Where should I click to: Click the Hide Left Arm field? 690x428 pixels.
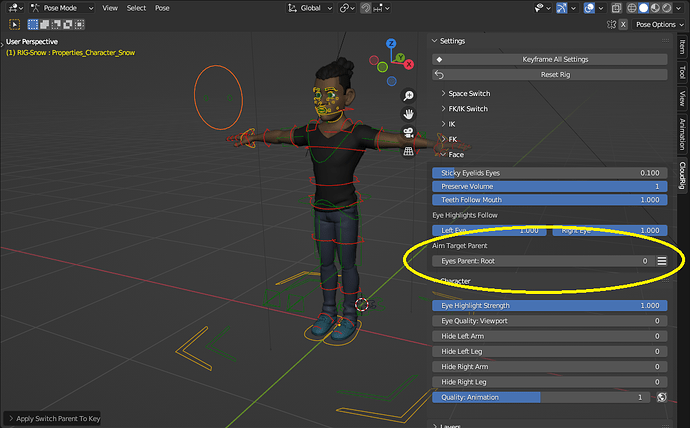[x=550, y=336]
